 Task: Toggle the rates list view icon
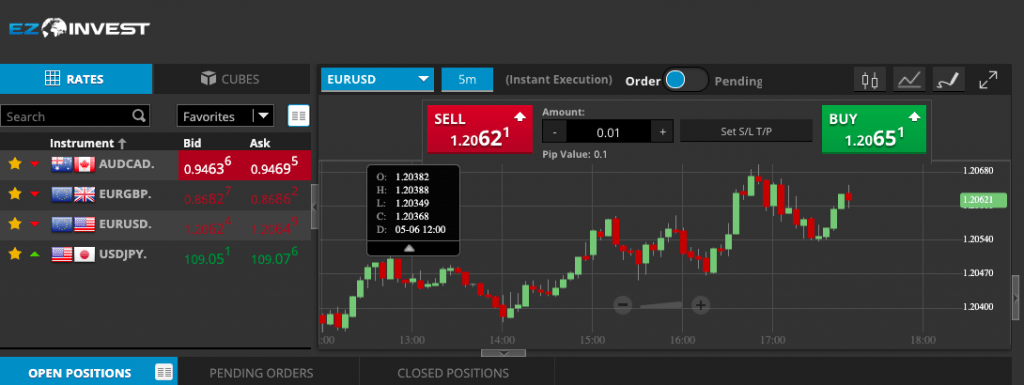coord(298,116)
